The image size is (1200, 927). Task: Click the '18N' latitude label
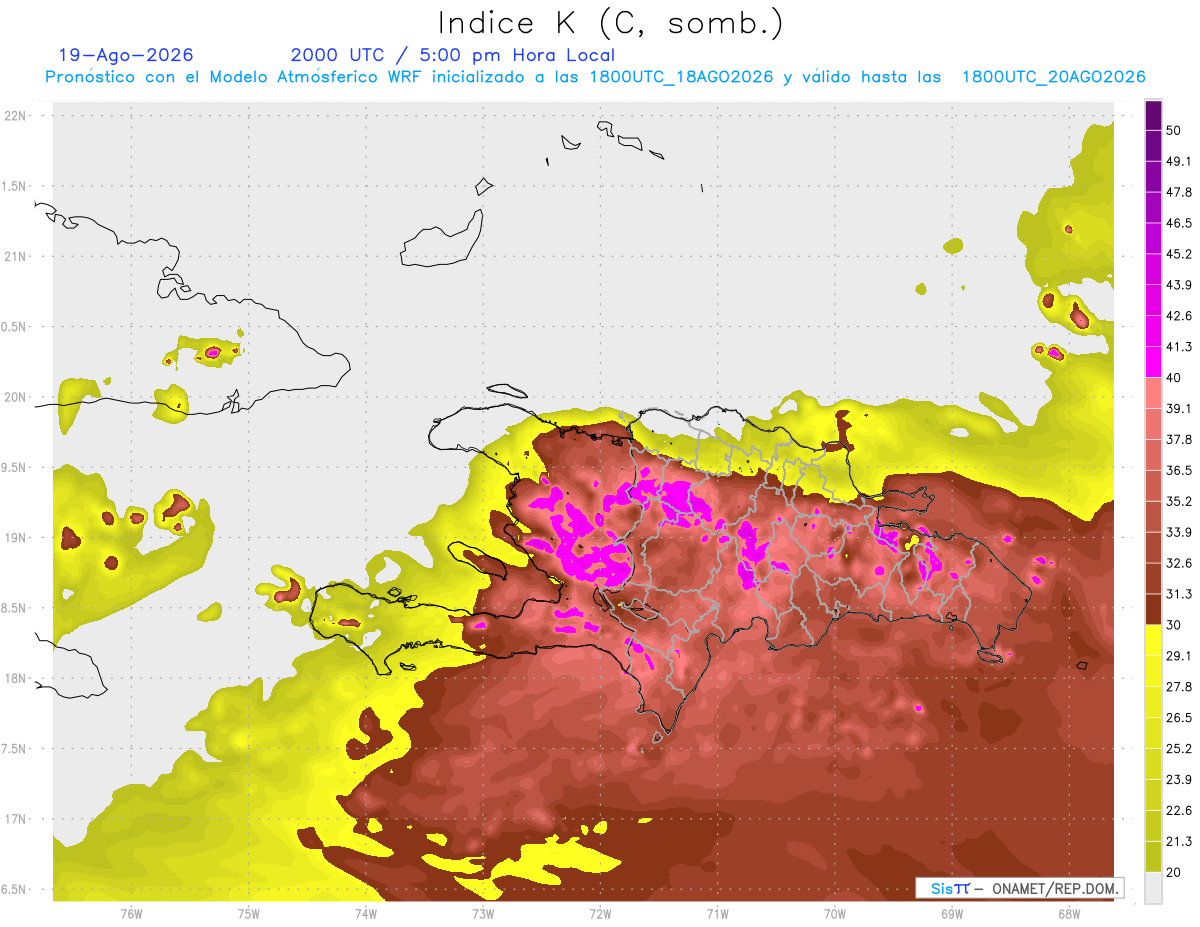click(x=17, y=679)
